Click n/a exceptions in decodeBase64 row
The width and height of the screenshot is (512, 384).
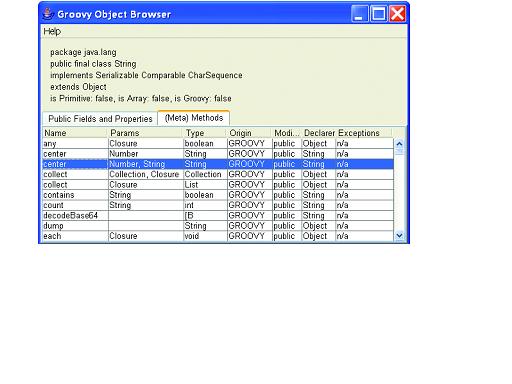[364, 216]
